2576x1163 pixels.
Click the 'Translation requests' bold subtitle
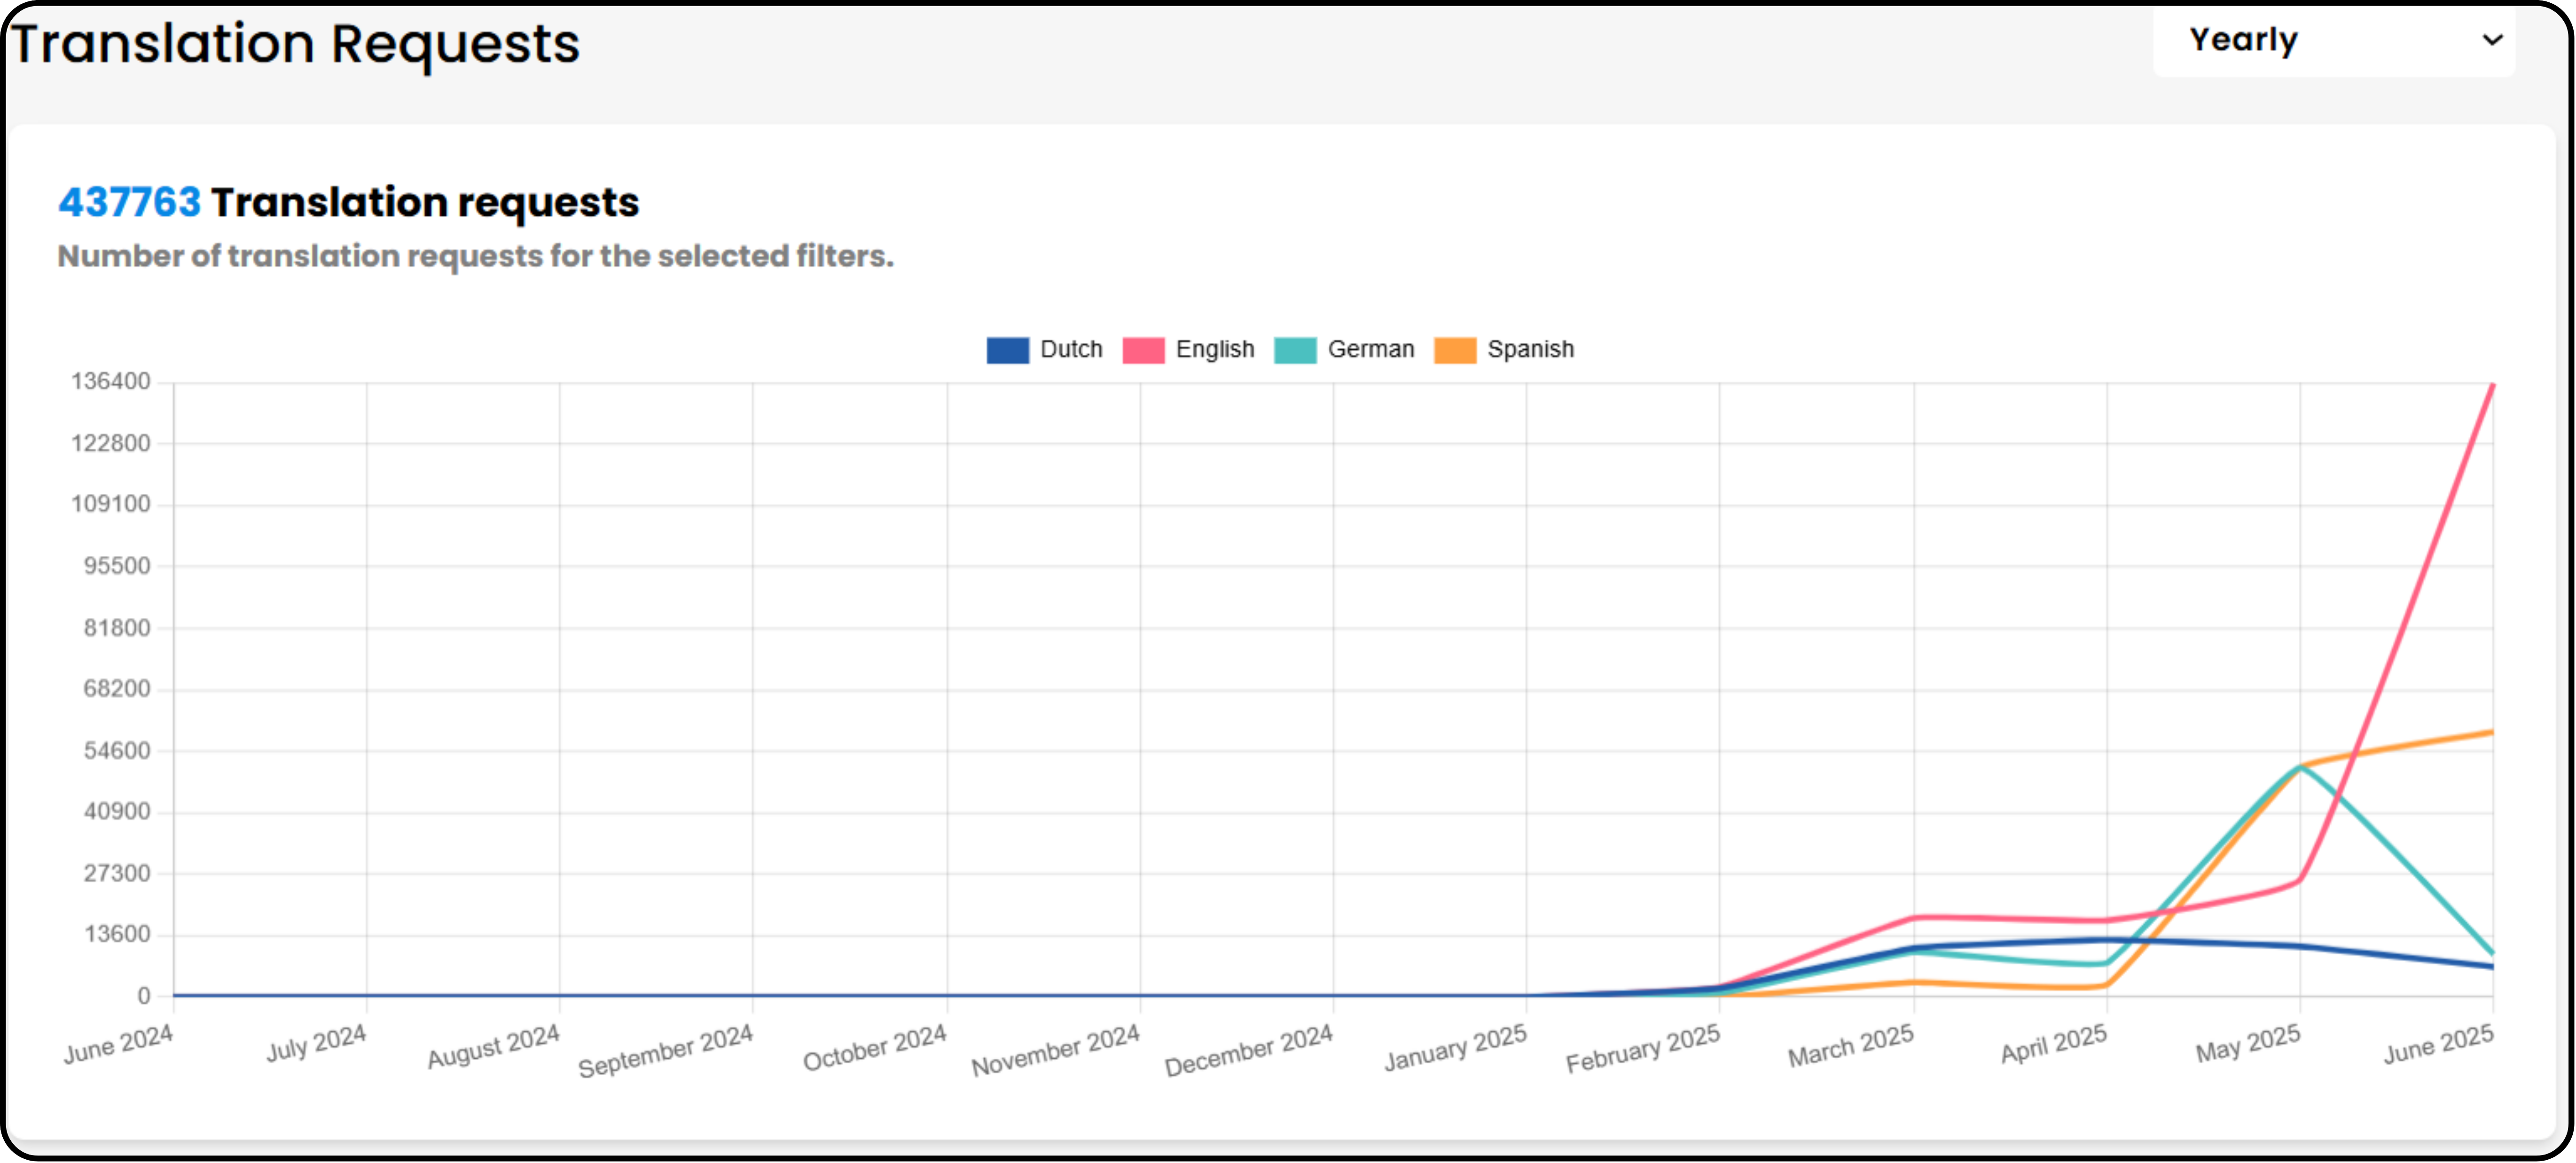click(x=425, y=203)
